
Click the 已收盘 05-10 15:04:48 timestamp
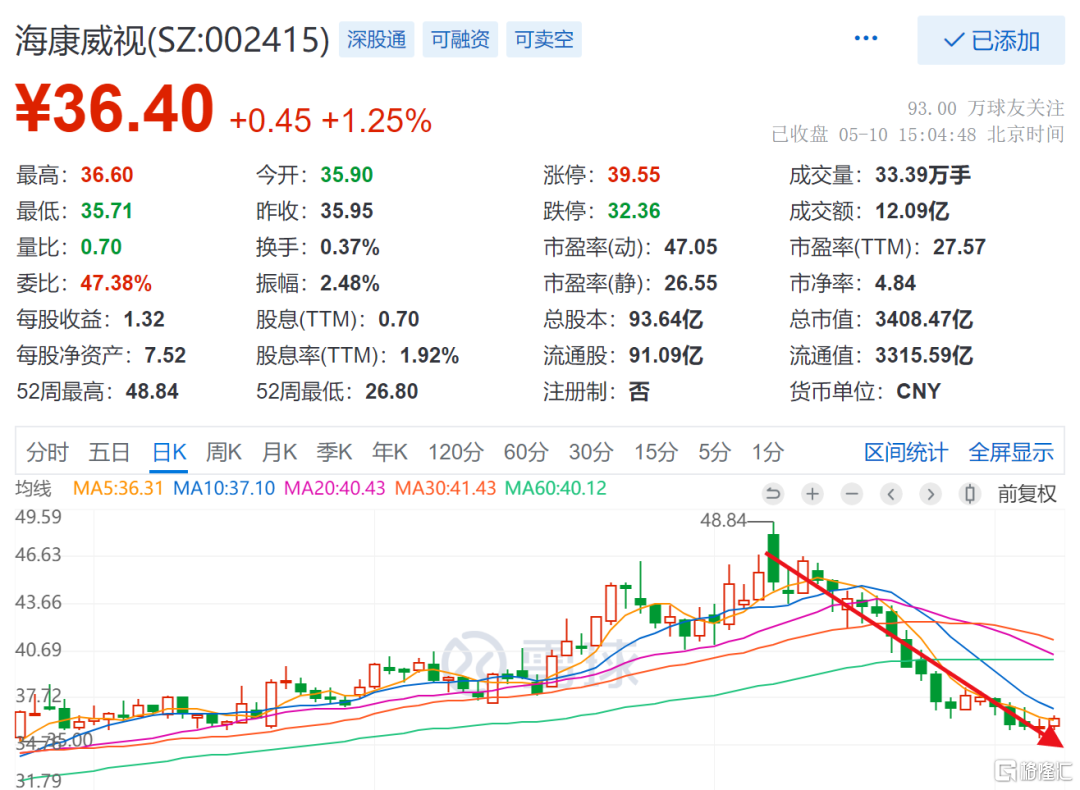pos(918,134)
